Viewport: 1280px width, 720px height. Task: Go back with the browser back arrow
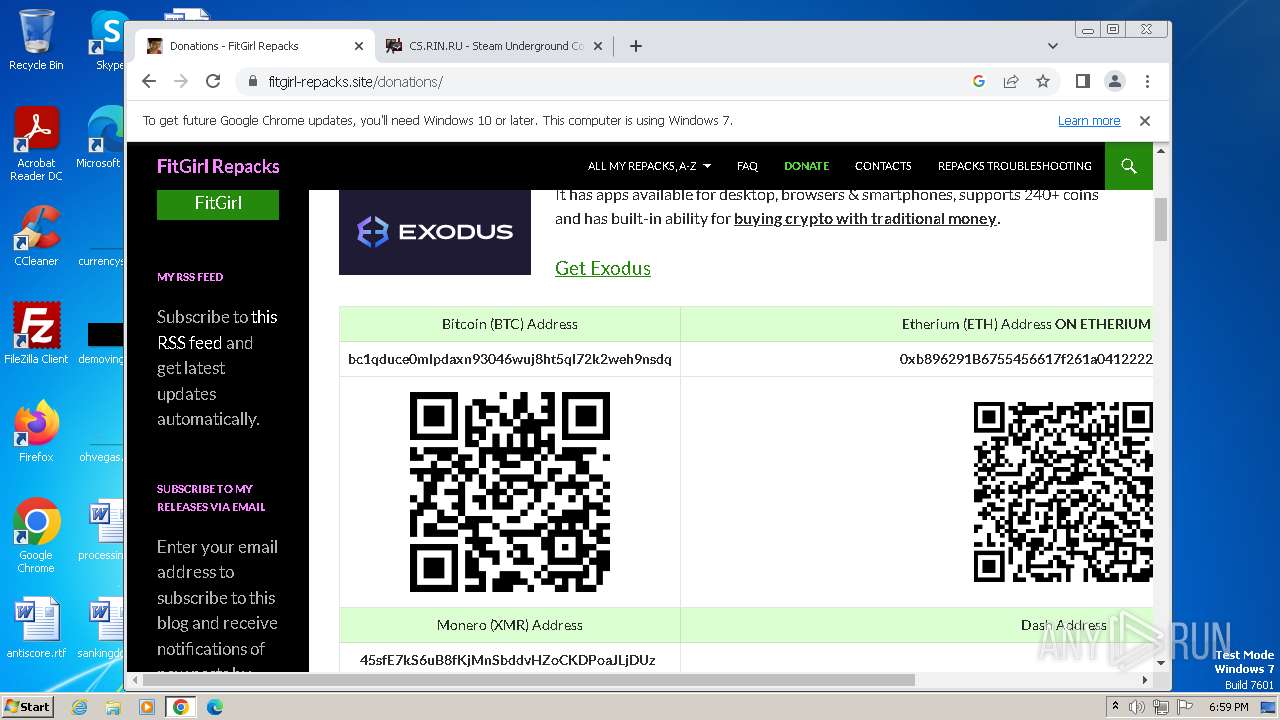point(149,81)
